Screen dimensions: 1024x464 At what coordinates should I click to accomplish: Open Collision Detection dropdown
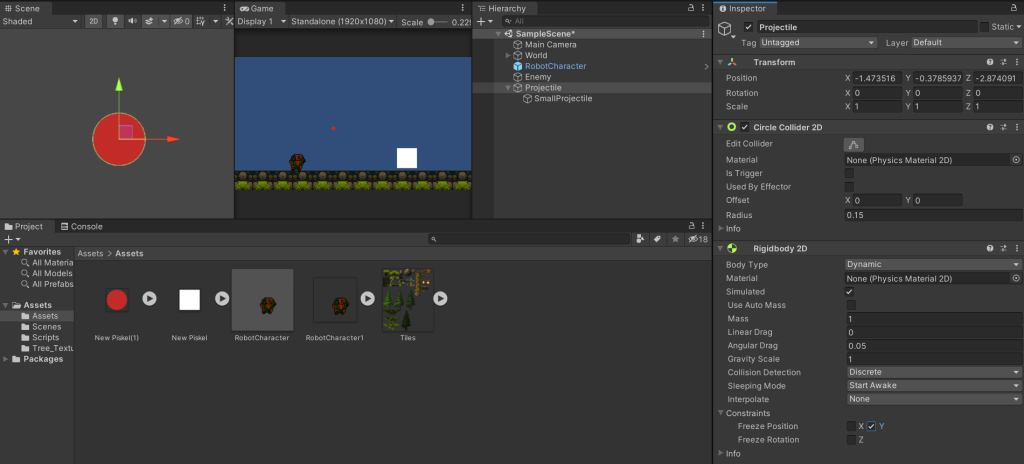[x=932, y=372]
